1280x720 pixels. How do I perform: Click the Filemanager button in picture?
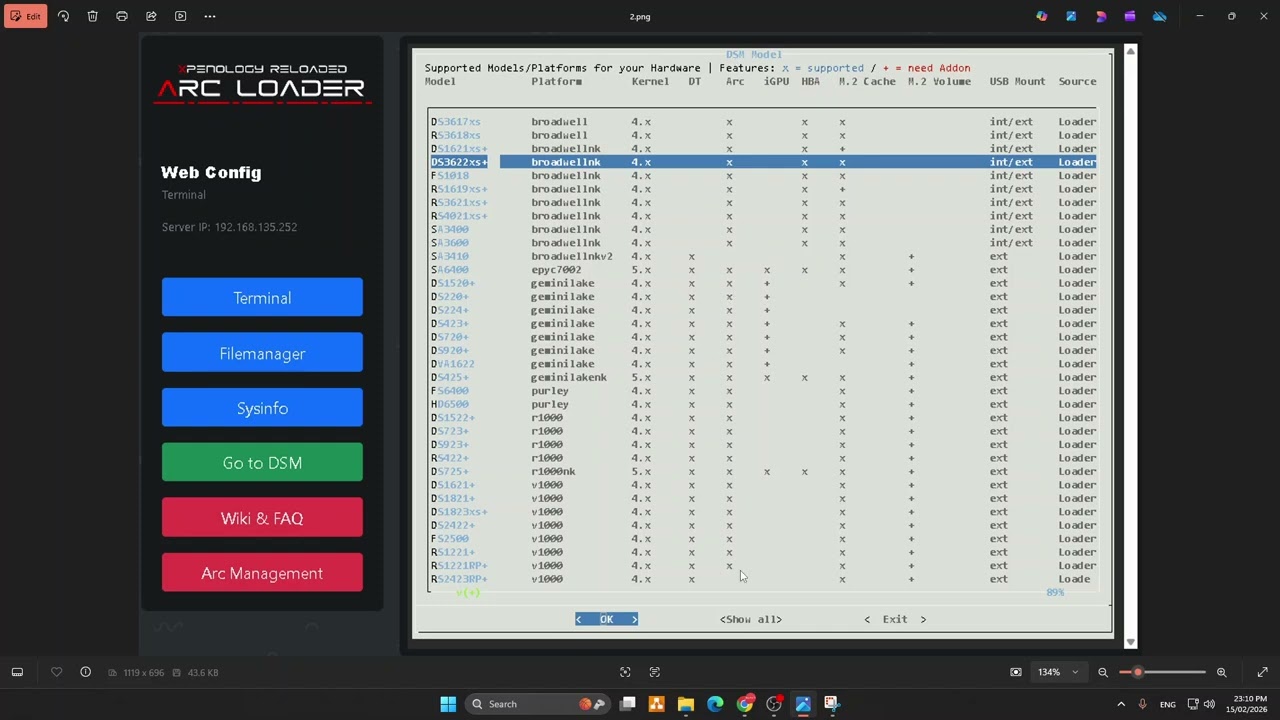(x=262, y=353)
